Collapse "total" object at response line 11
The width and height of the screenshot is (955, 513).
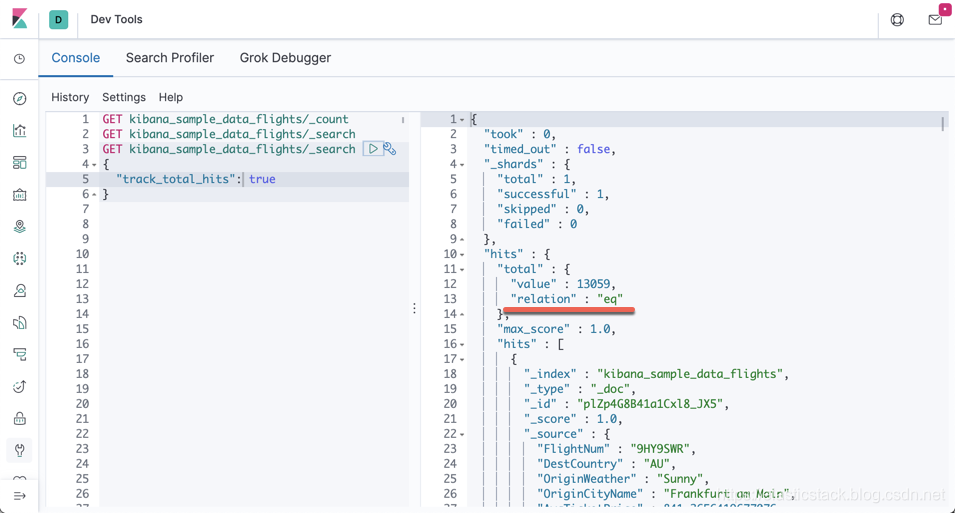point(462,269)
